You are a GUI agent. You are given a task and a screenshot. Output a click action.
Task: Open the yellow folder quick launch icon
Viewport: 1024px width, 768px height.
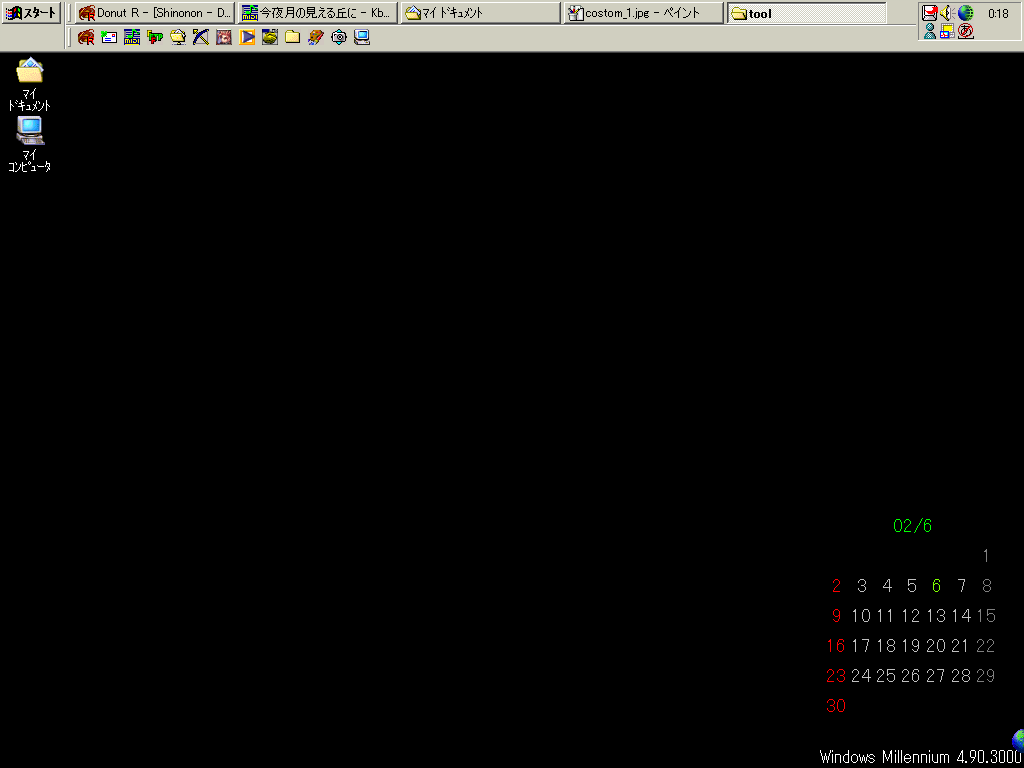point(292,37)
